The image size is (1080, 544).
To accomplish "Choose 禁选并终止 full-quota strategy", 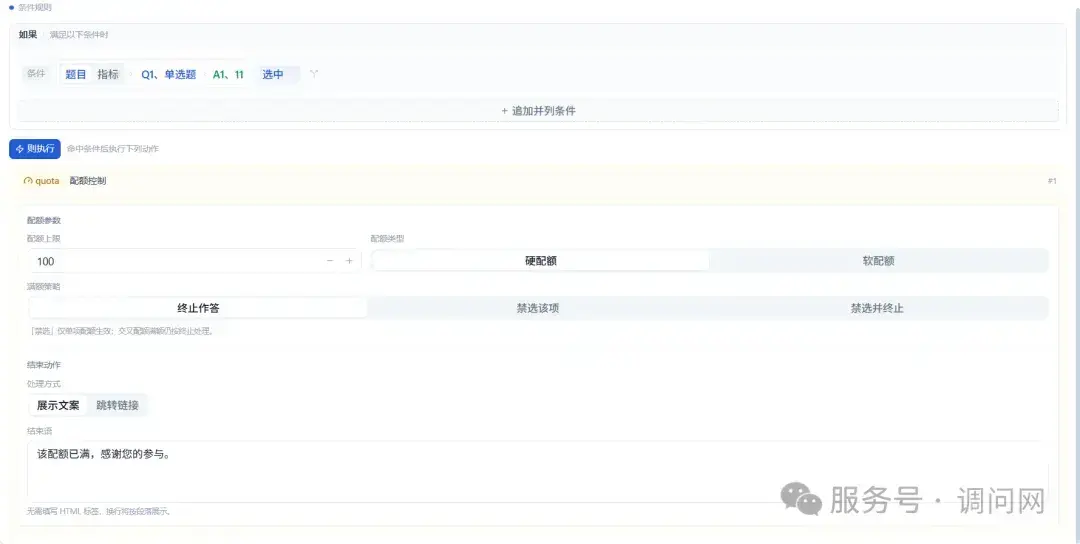I will point(877,308).
